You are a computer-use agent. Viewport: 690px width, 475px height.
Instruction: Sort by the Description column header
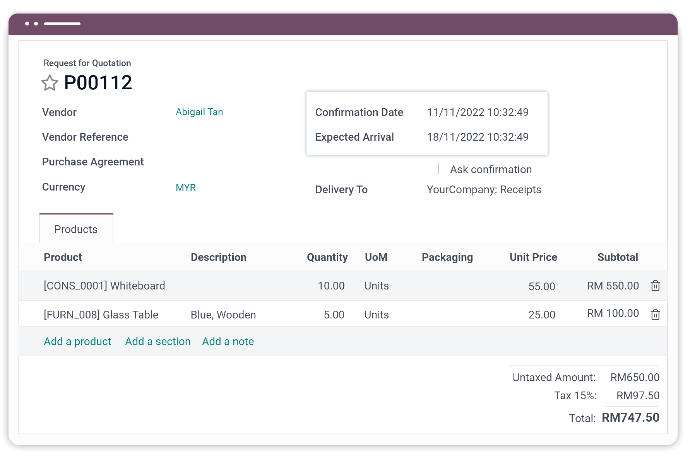pos(218,257)
